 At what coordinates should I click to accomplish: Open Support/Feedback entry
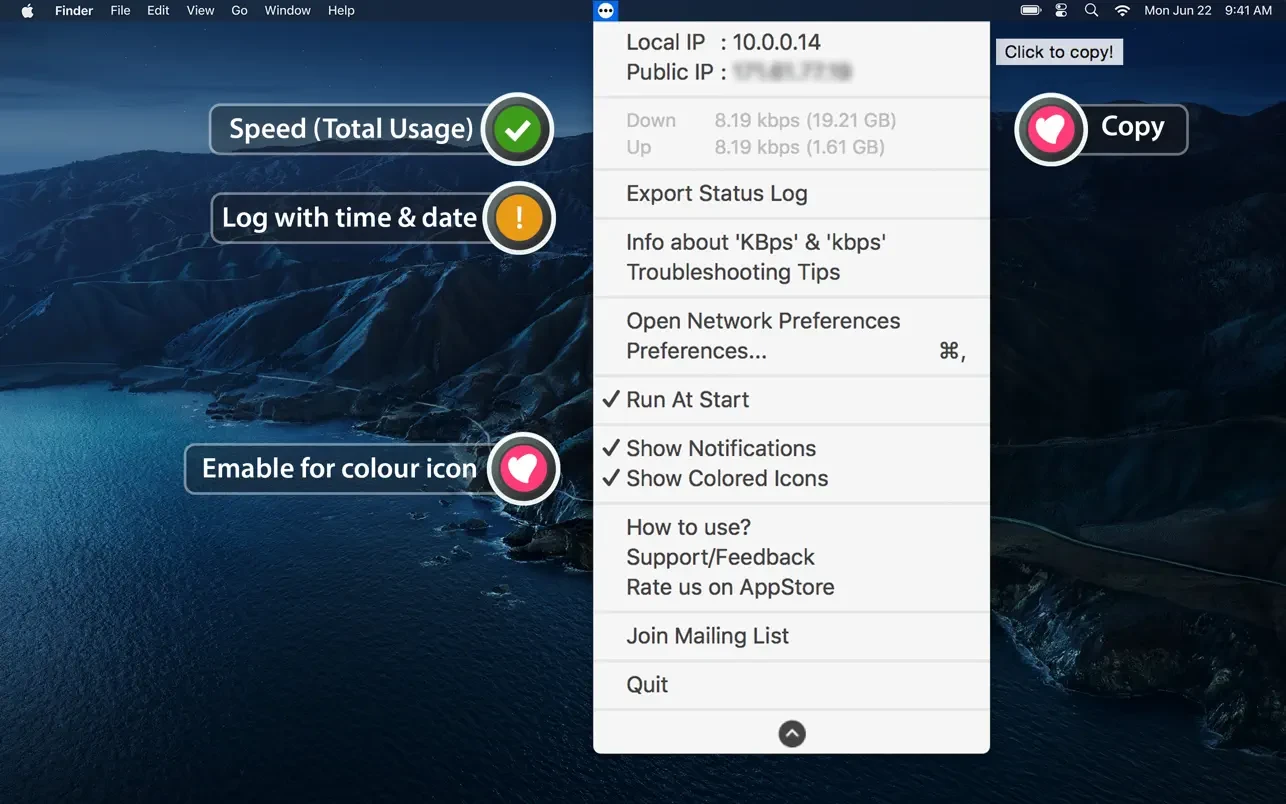click(791, 557)
